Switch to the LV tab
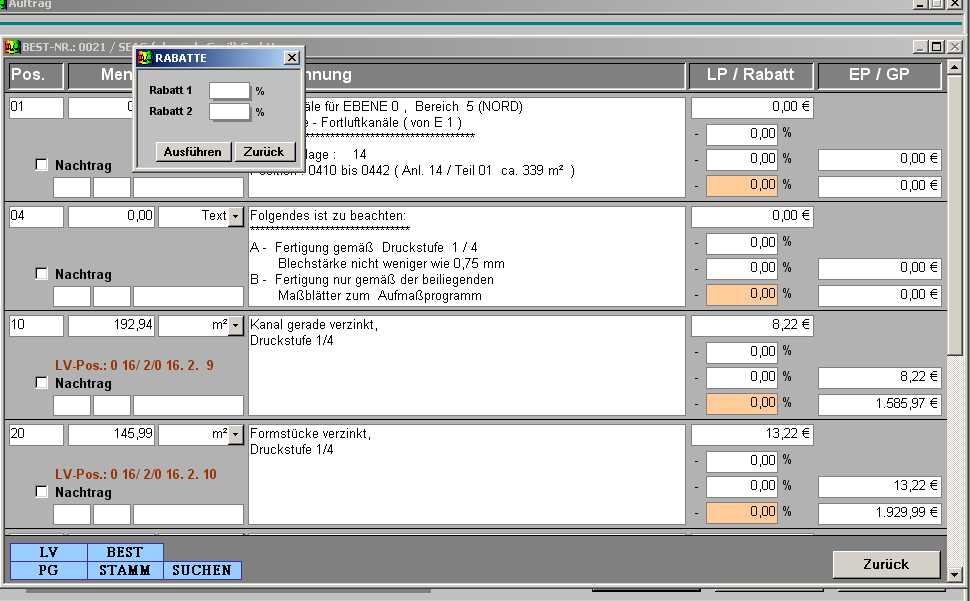This screenshot has width=970, height=601. click(x=49, y=552)
